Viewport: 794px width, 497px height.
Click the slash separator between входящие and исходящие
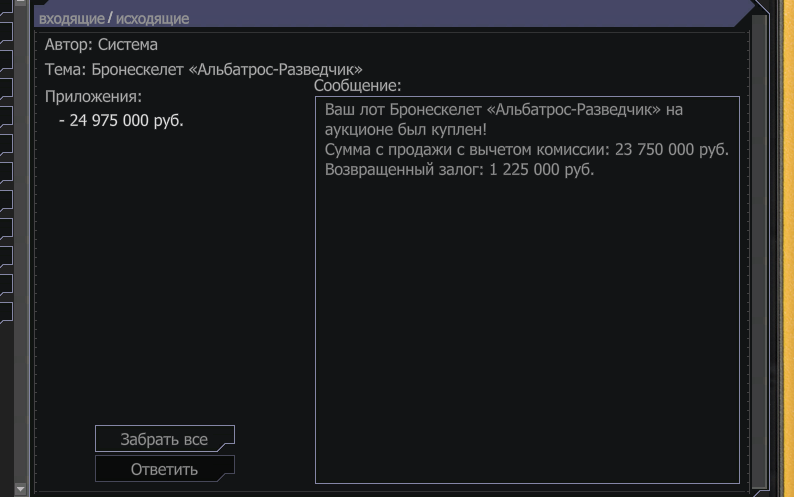point(110,18)
